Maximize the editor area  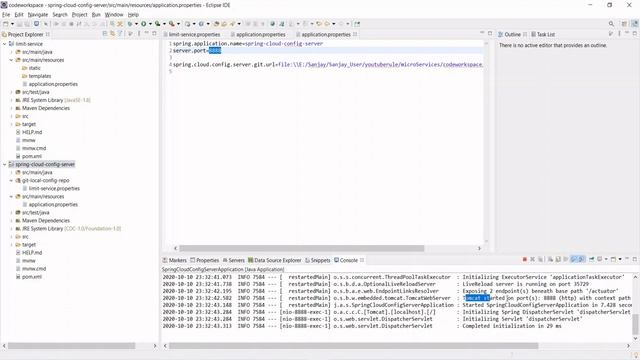[x=490, y=33]
